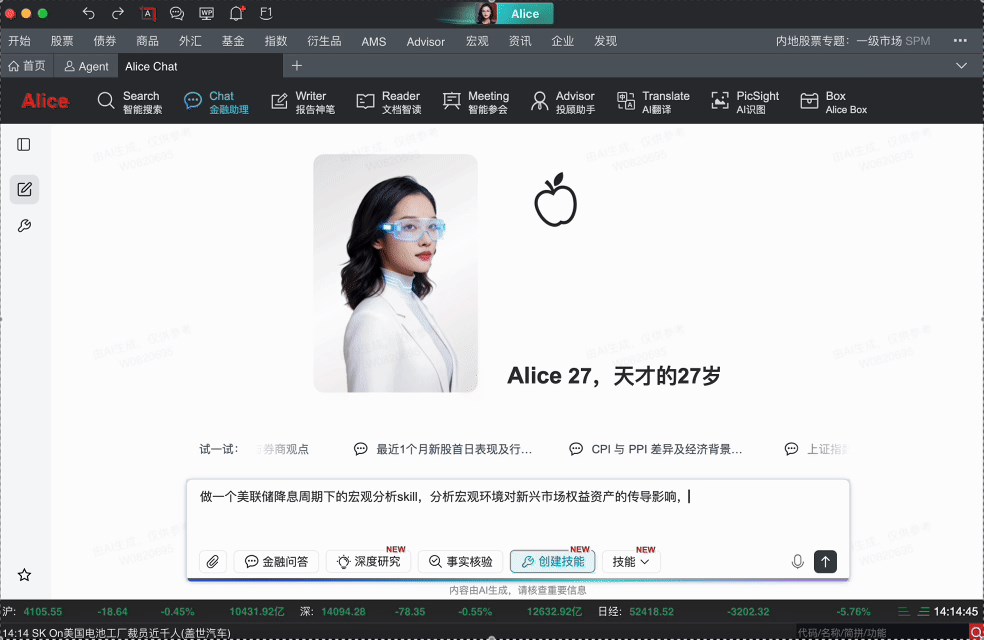Click the new chat edit icon in sidebar
The image size is (984, 640).
(24, 189)
